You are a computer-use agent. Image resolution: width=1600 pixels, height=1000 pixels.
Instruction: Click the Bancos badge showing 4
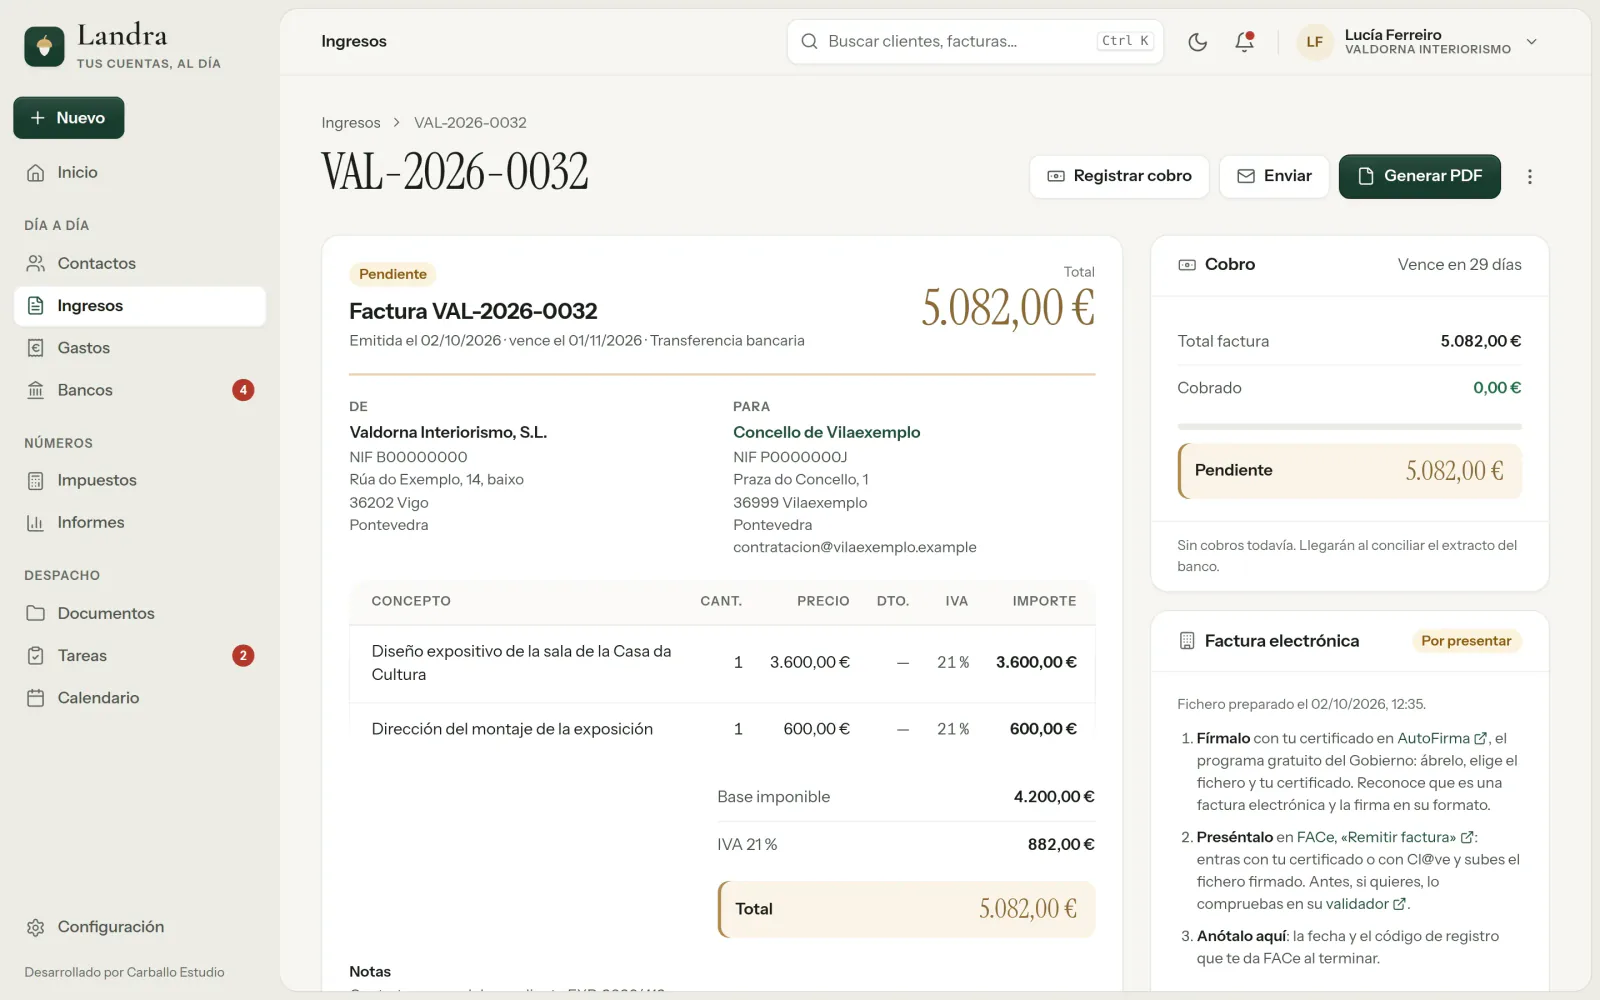243,390
